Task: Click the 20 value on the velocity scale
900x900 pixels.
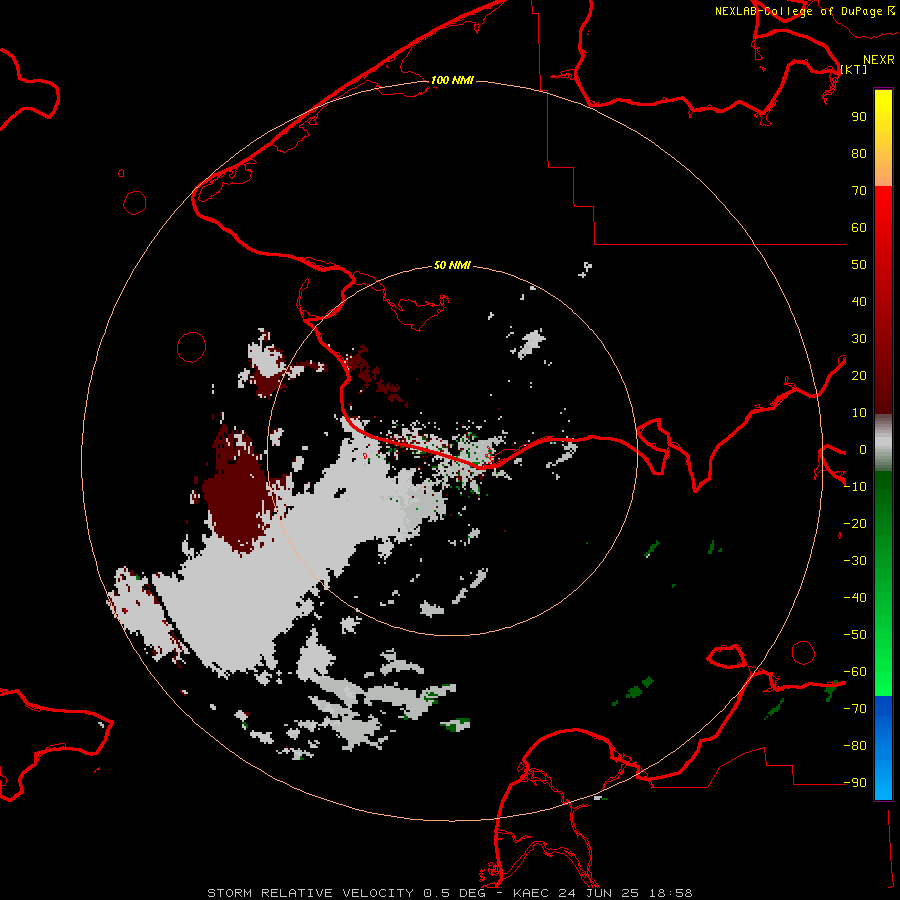Action: pos(859,376)
